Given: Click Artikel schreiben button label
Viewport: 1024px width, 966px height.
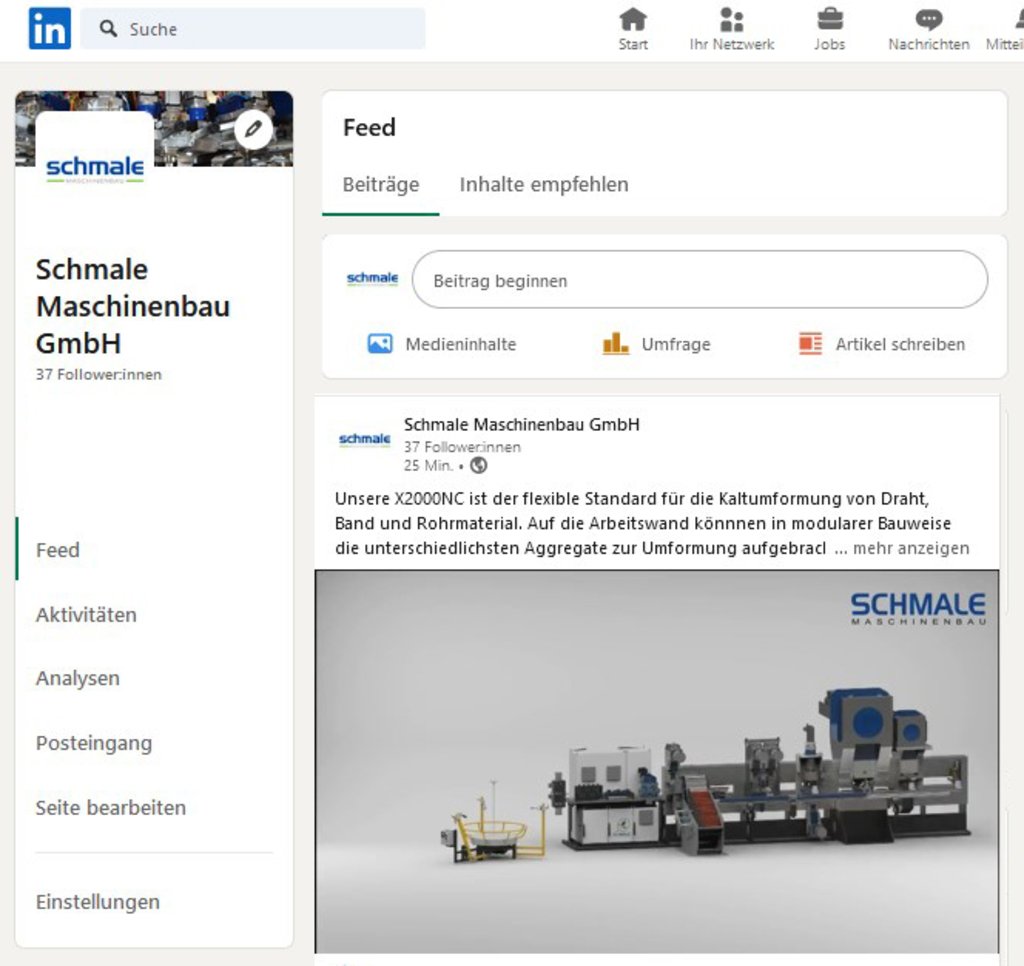Looking at the screenshot, I should [900, 344].
